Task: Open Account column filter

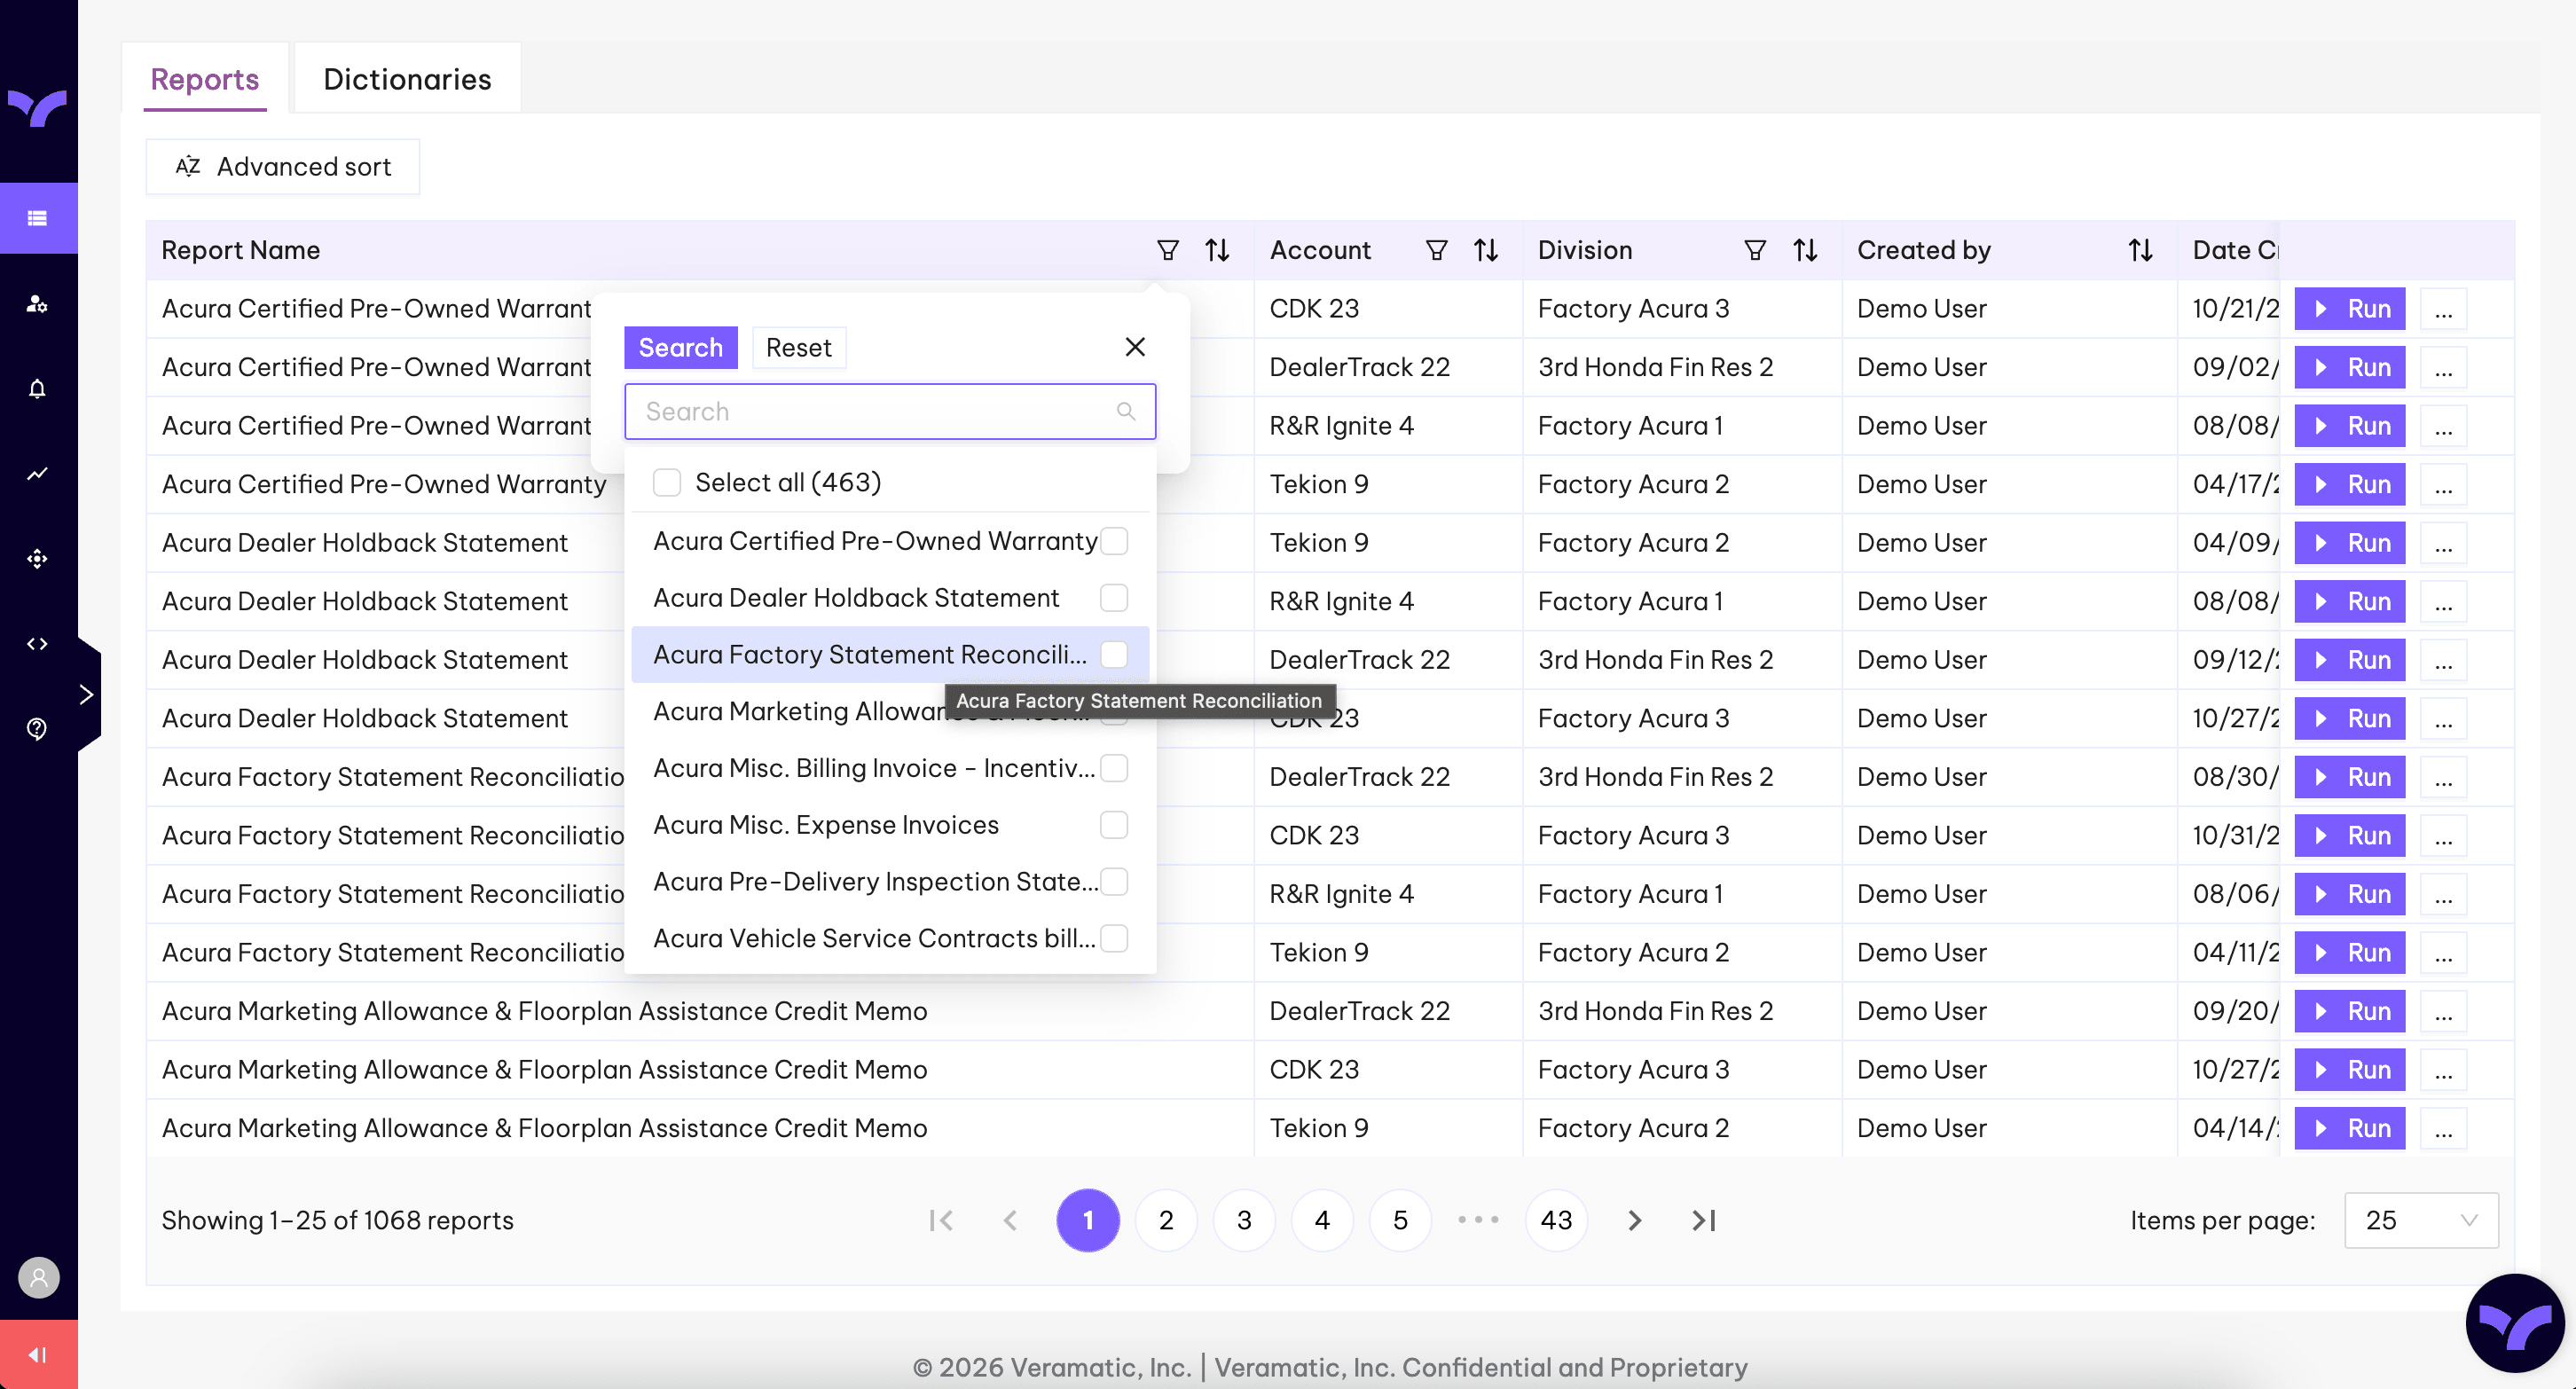Action: (x=1436, y=250)
